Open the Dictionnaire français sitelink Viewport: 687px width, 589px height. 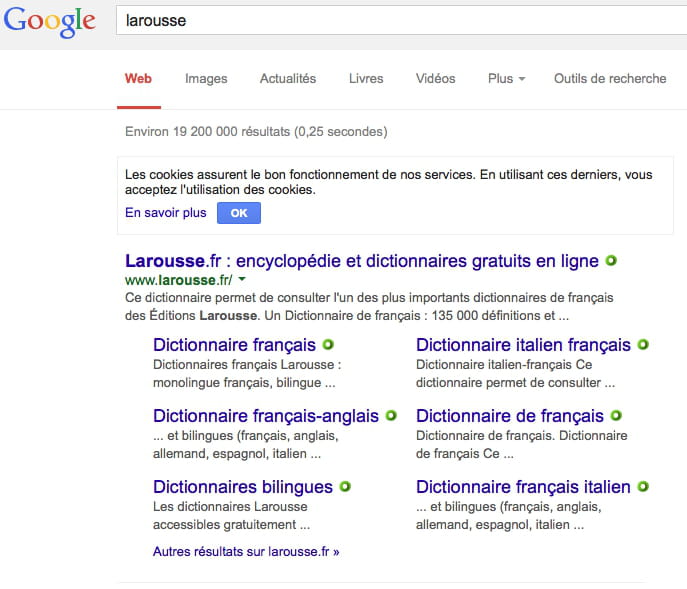coord(234,345)
